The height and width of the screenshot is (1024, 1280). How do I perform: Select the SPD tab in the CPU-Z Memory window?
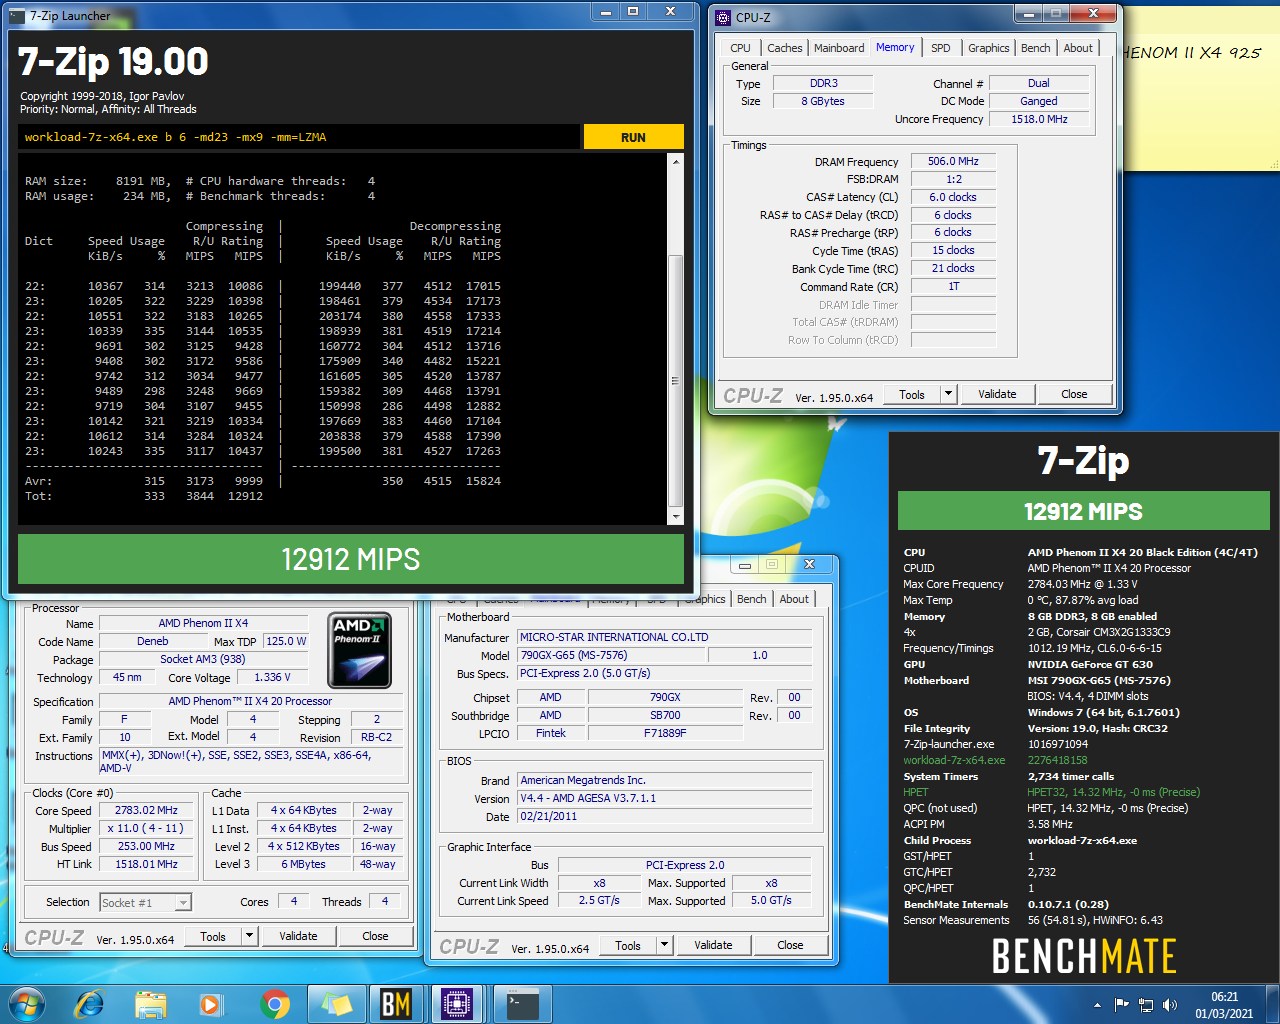click(941, 48)
